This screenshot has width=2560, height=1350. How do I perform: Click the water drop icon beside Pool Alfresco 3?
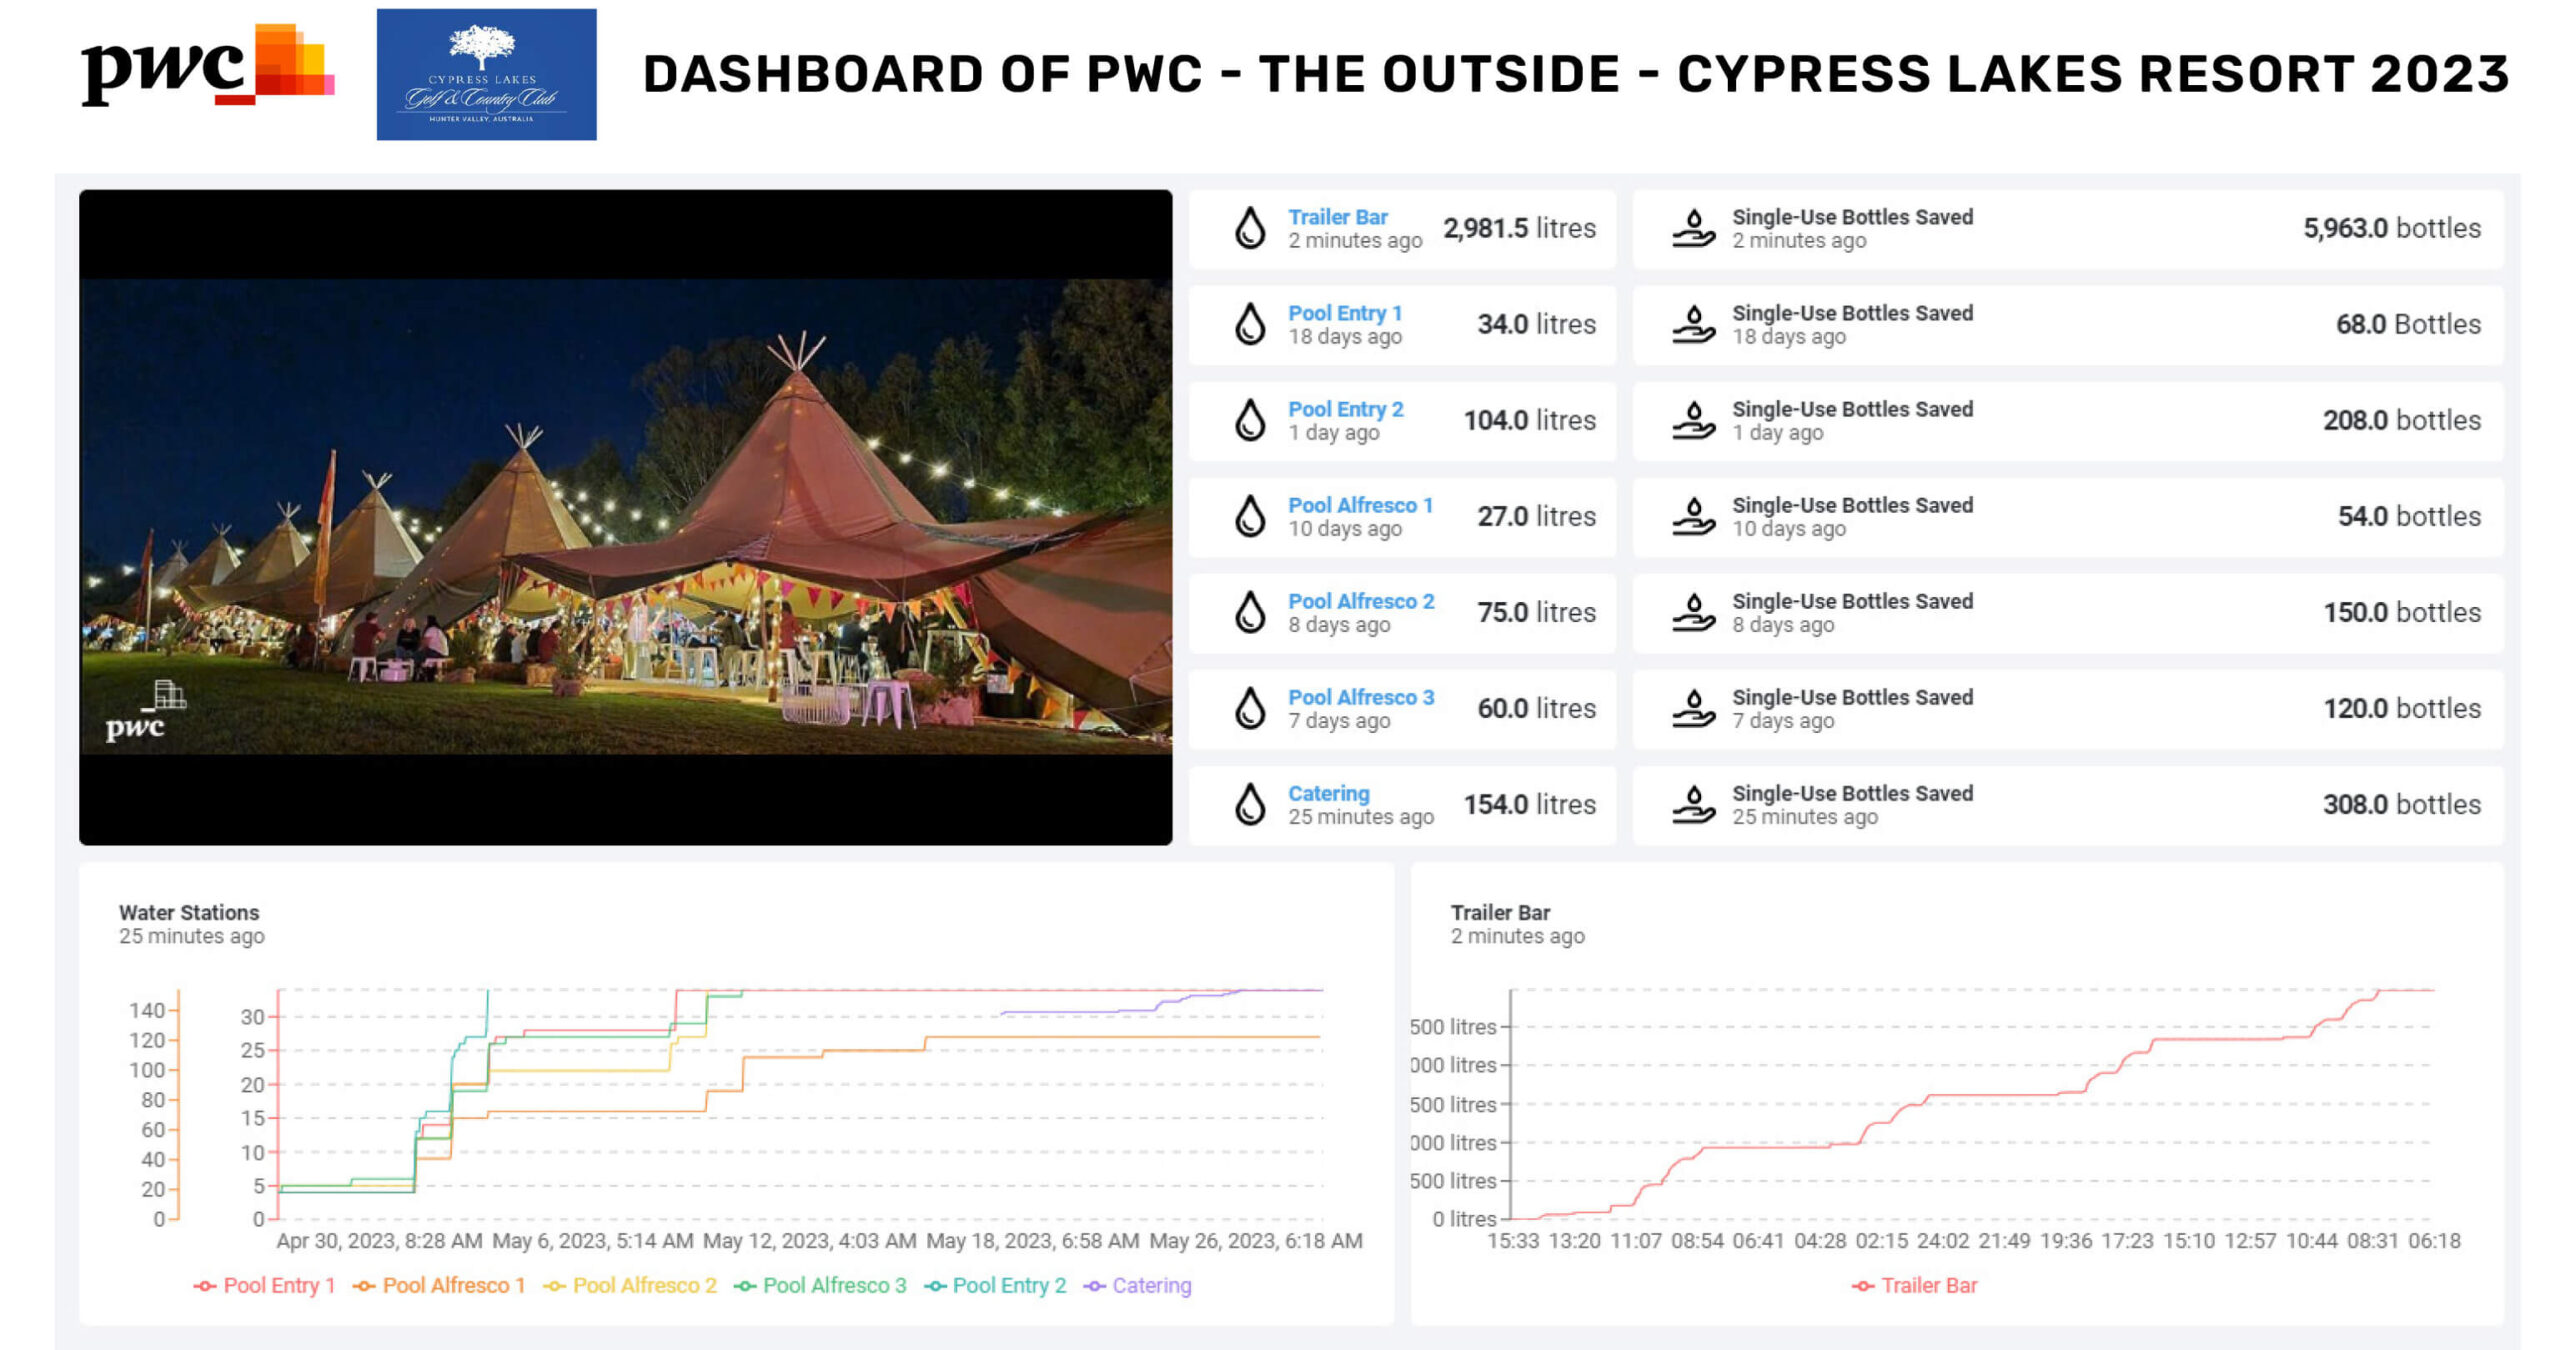pyautogui.click(x=1249, y=708)
